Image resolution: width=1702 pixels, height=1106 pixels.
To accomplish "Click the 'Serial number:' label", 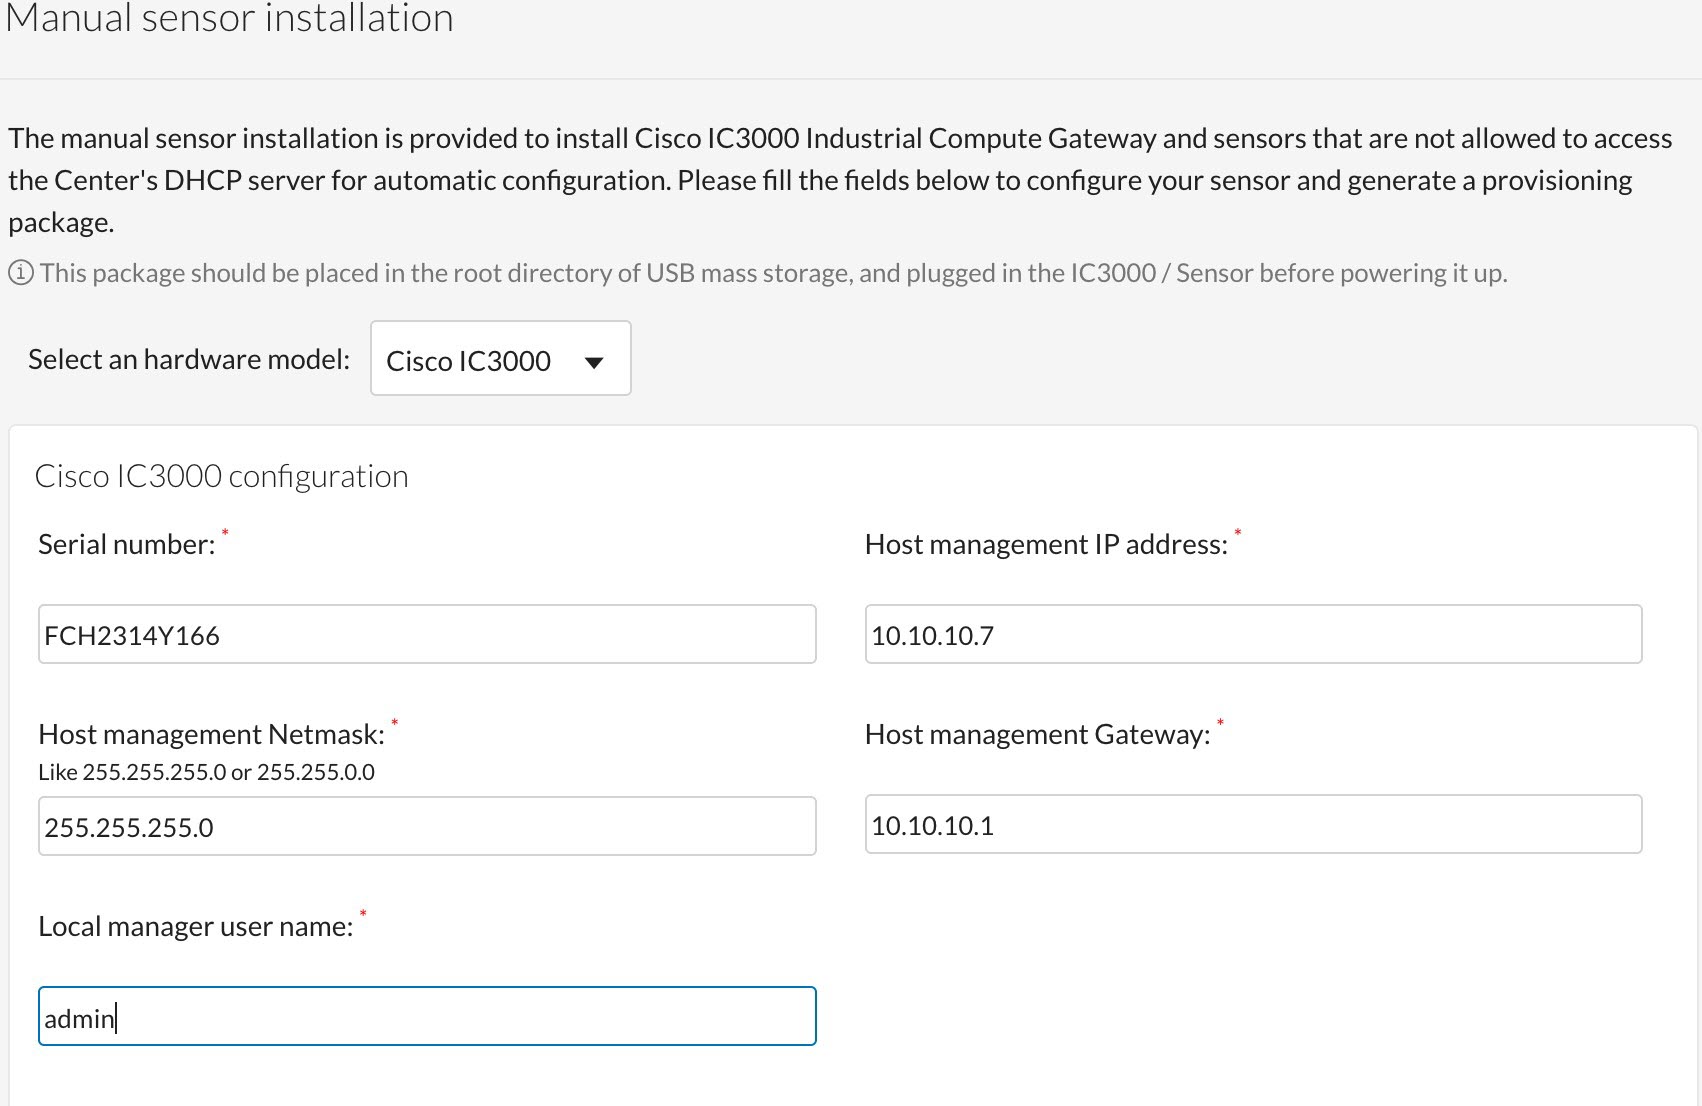I will tap(127, 544).
